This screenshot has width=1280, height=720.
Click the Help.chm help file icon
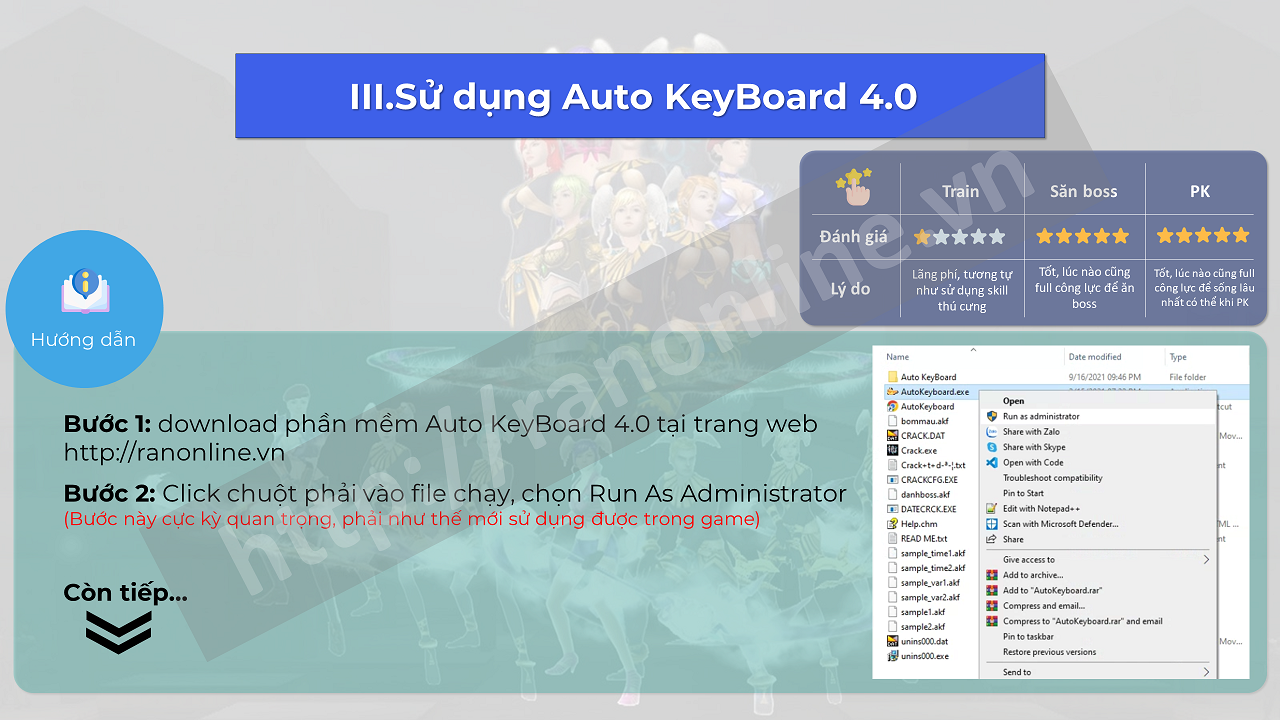(x=892, y=524)
